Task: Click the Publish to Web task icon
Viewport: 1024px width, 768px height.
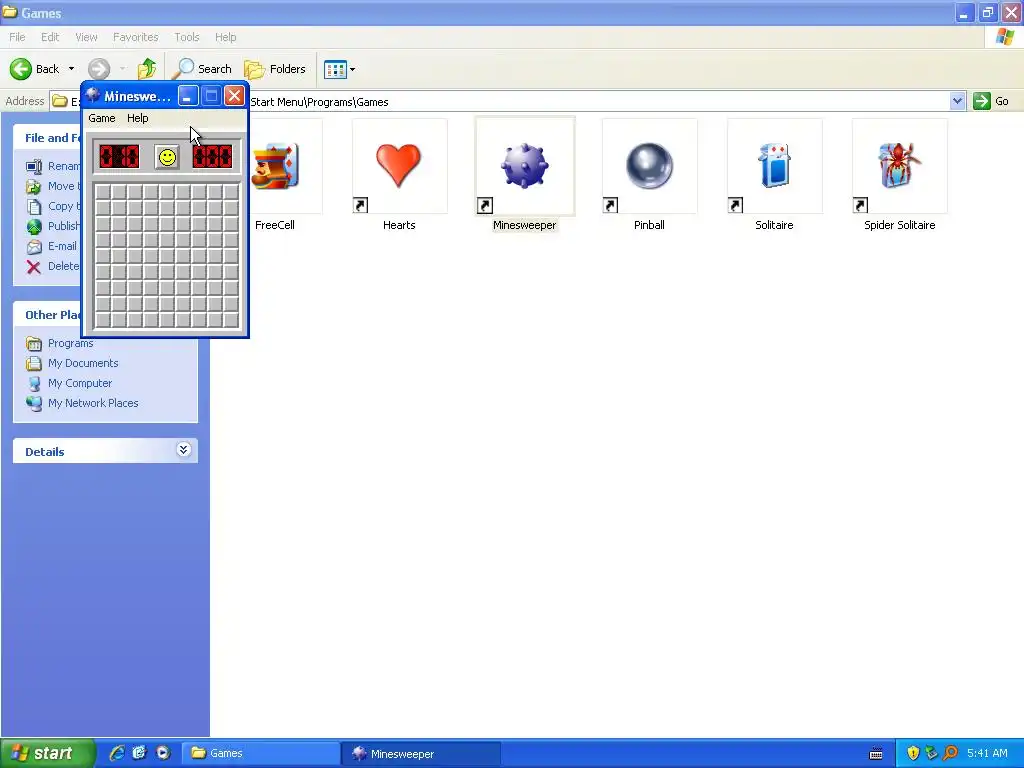Action: tap(34, 227)
